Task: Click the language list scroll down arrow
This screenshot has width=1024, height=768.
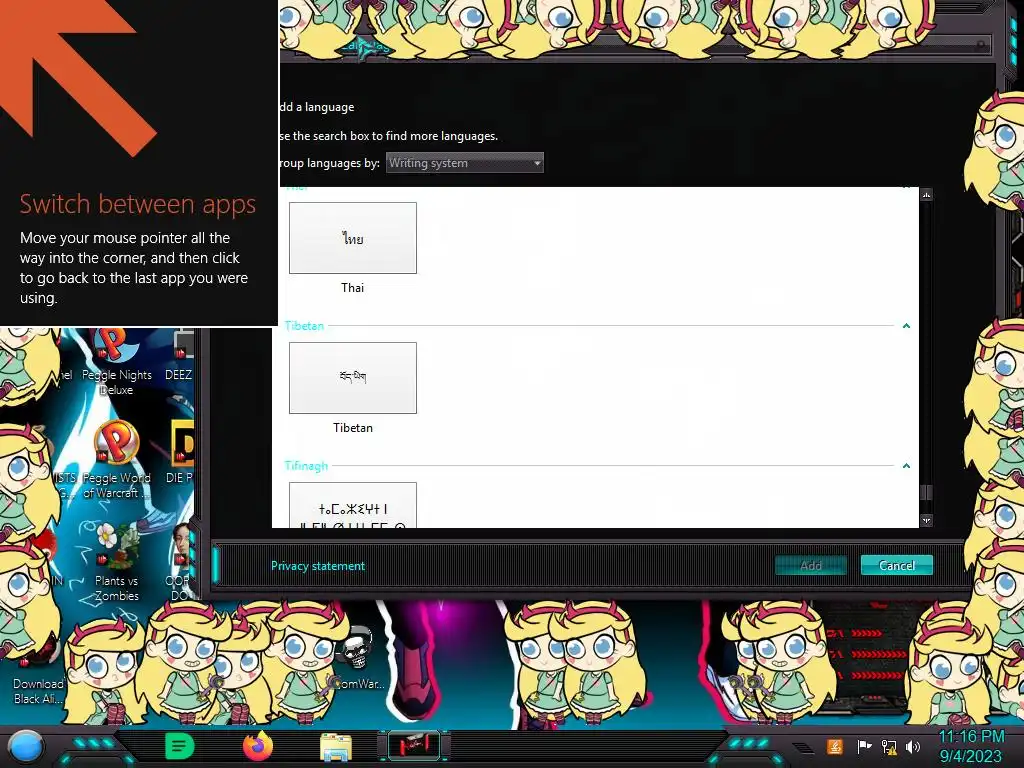Action: tap(926, 520)
